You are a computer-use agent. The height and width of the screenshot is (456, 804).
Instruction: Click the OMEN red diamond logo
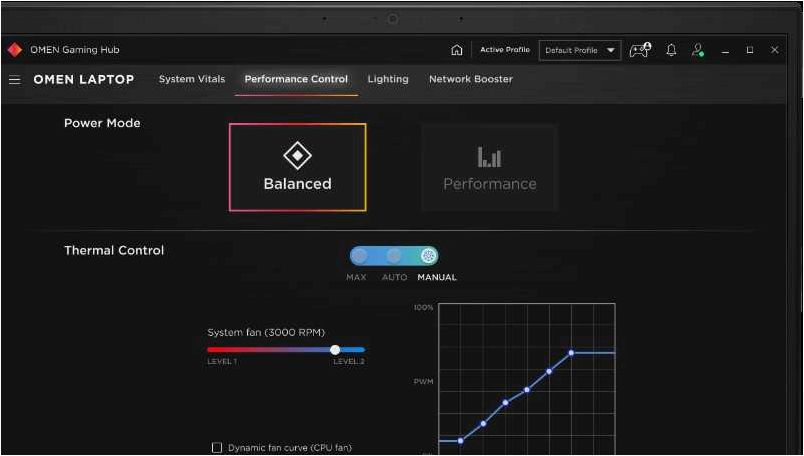[15, 50]
